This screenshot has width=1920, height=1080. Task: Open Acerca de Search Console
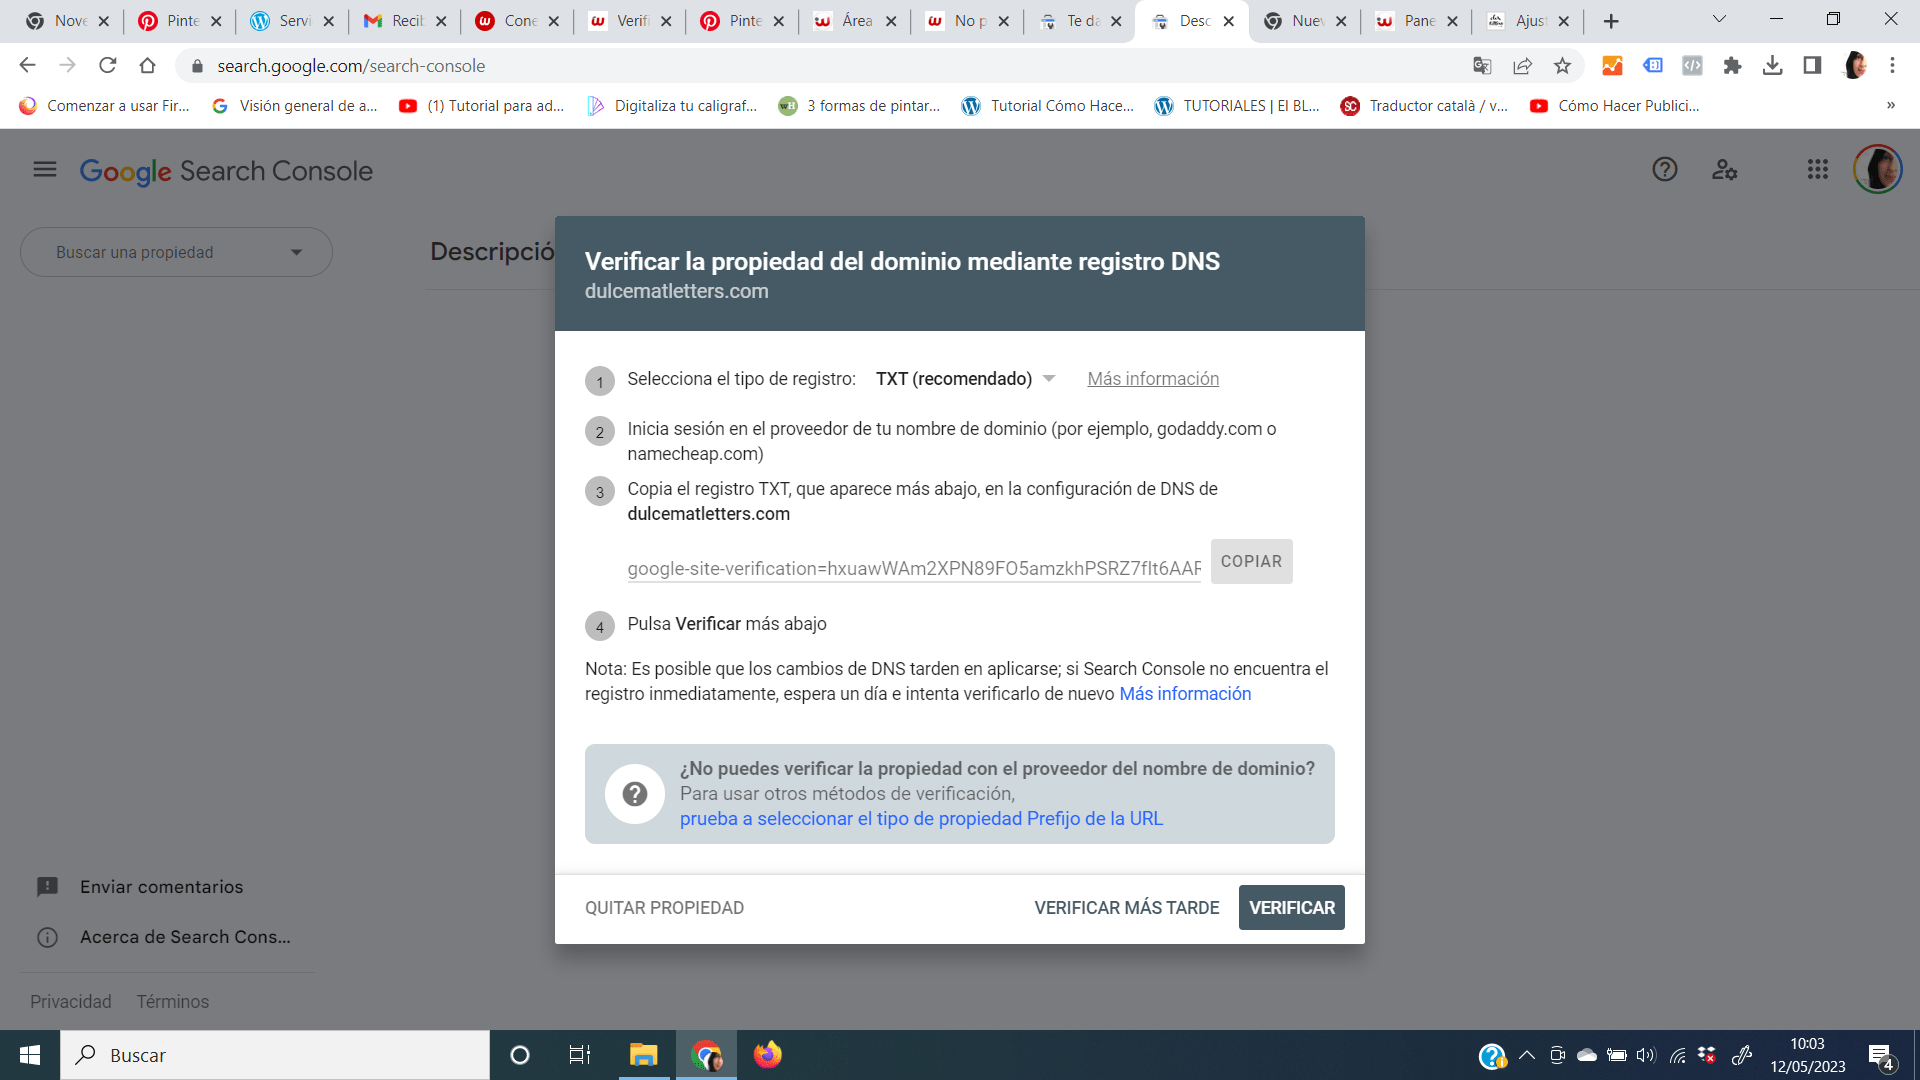coord(165,937)
